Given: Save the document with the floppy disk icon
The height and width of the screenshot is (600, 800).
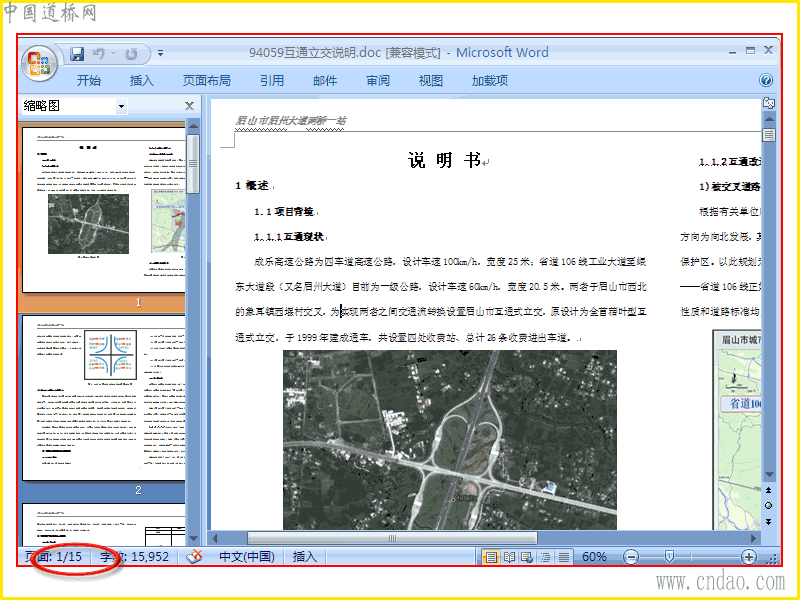Looking at the screenshot, I should pyautogui.click(x=77, y=54).
